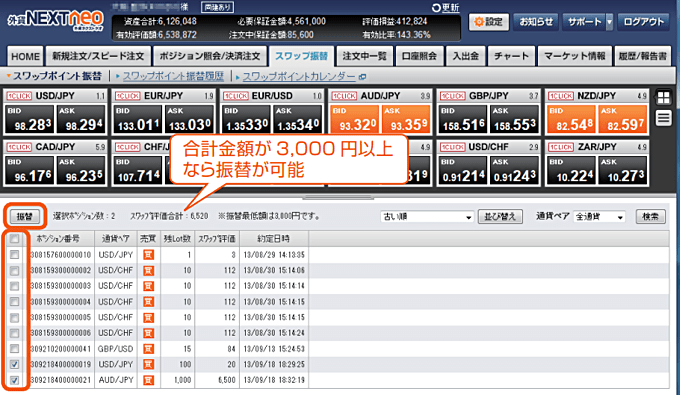Click the 振替 transfer button

[25, 216]
